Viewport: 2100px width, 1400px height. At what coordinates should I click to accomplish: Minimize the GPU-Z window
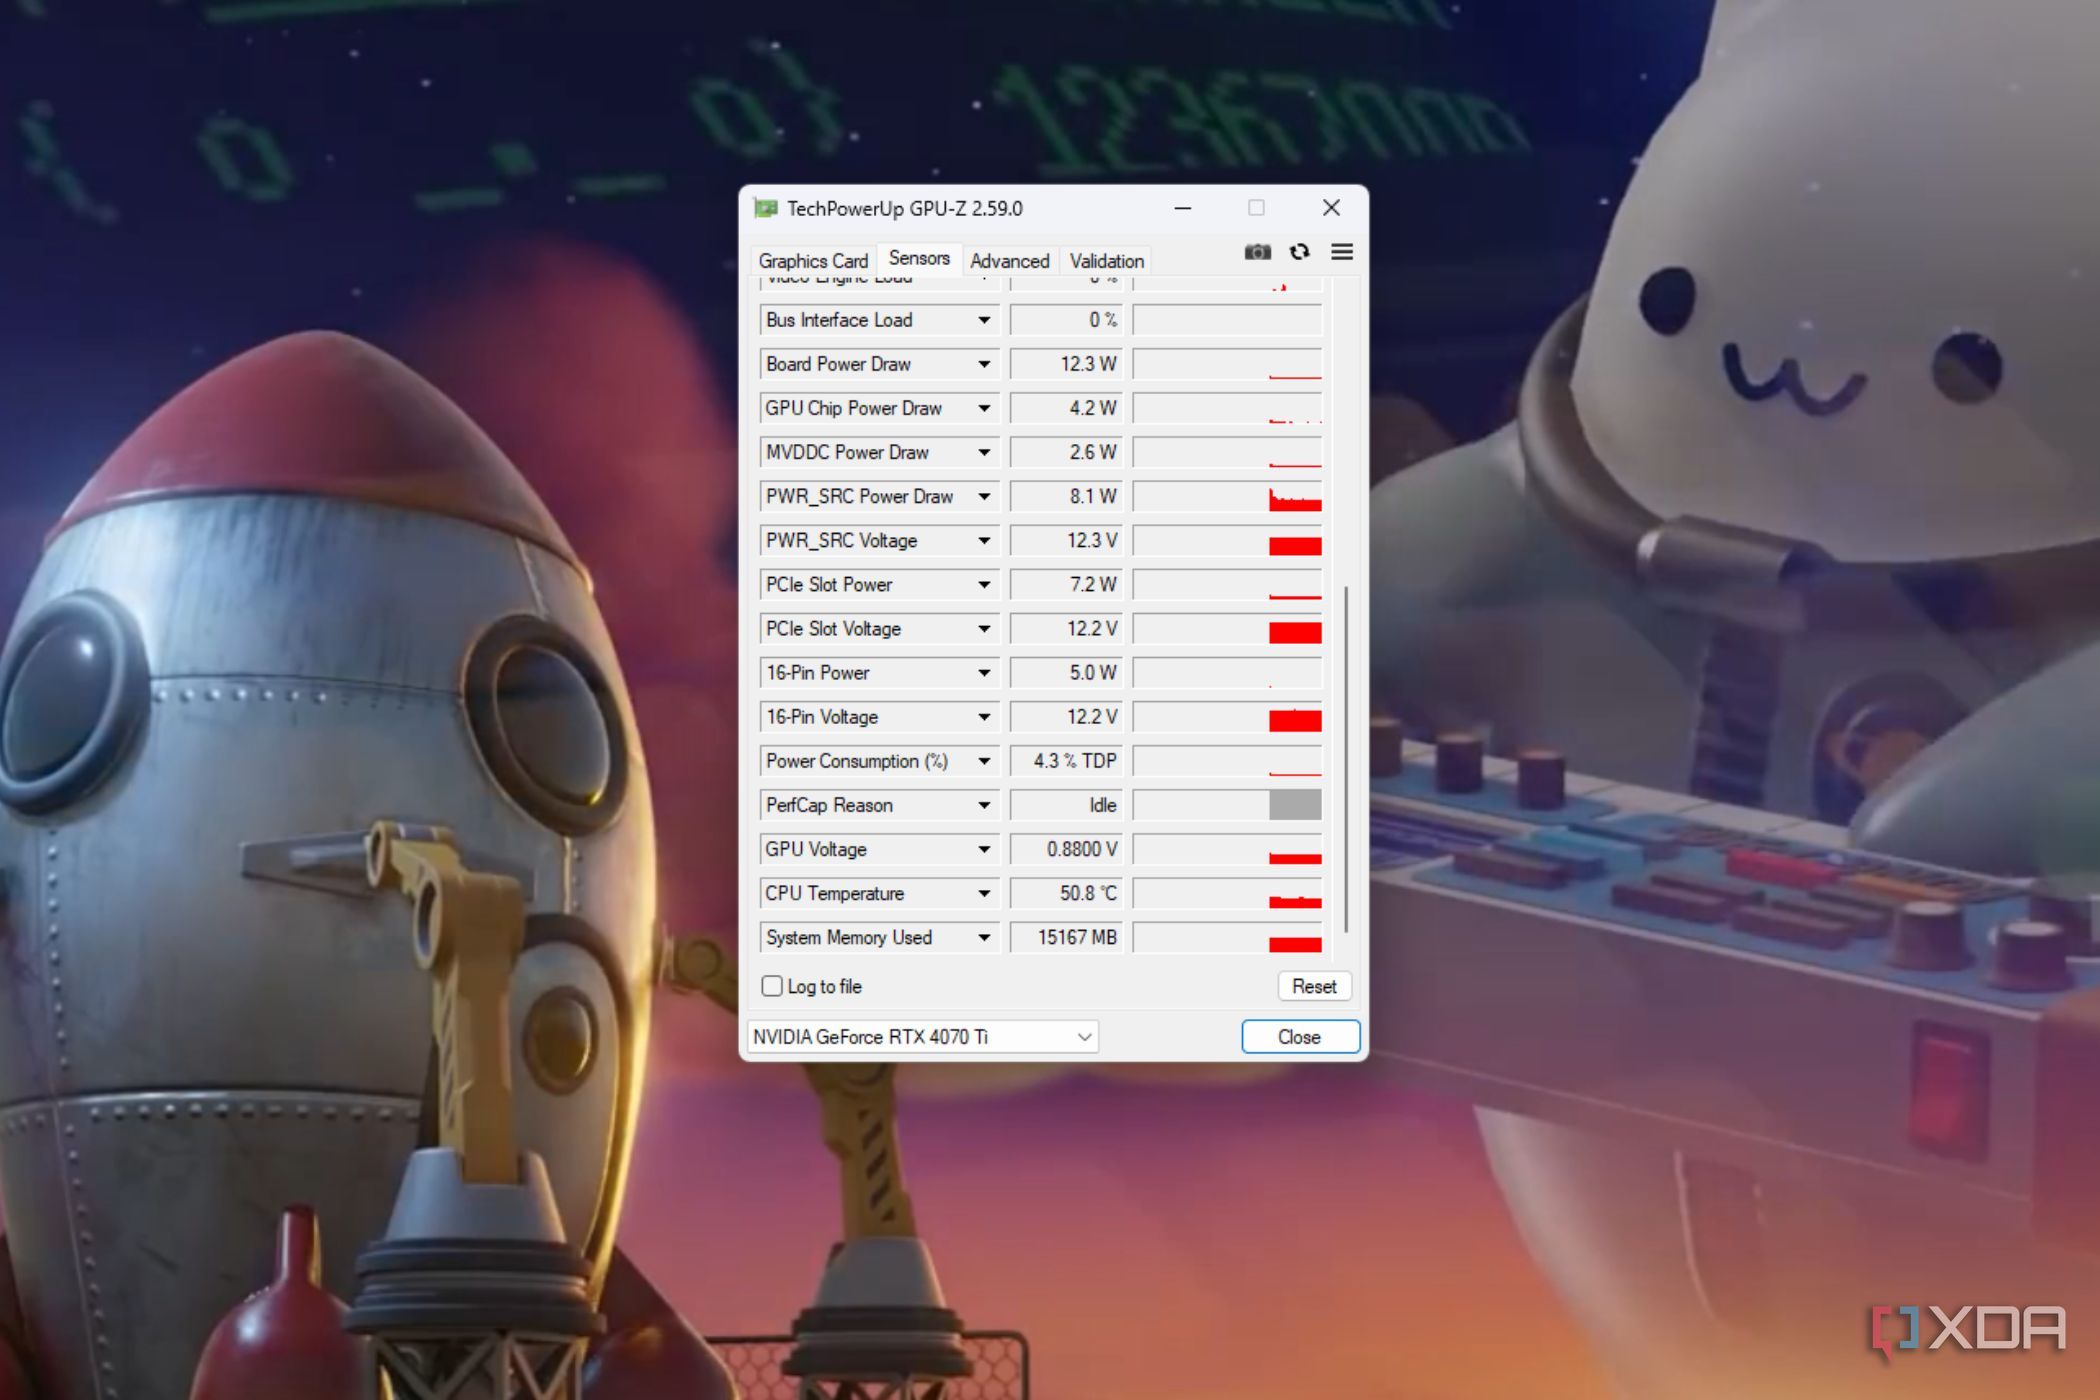point(1183,208)
